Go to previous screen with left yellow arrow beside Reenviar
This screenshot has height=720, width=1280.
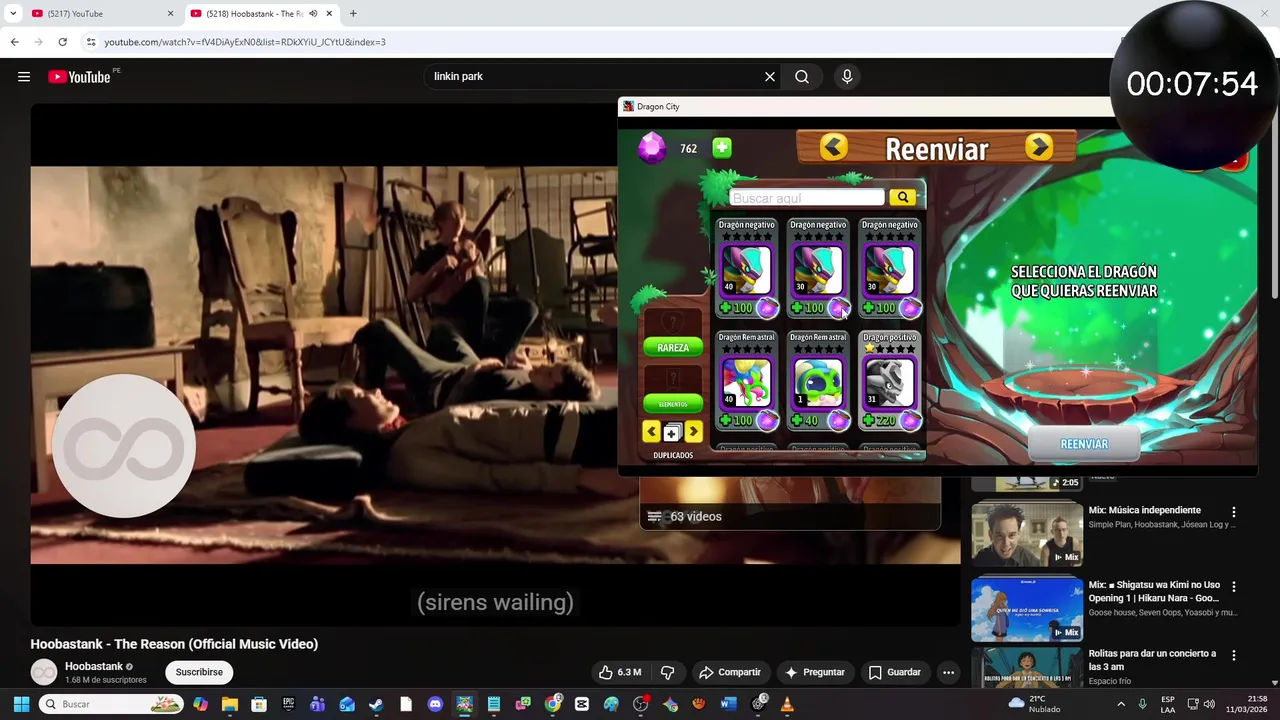(834, 147)
